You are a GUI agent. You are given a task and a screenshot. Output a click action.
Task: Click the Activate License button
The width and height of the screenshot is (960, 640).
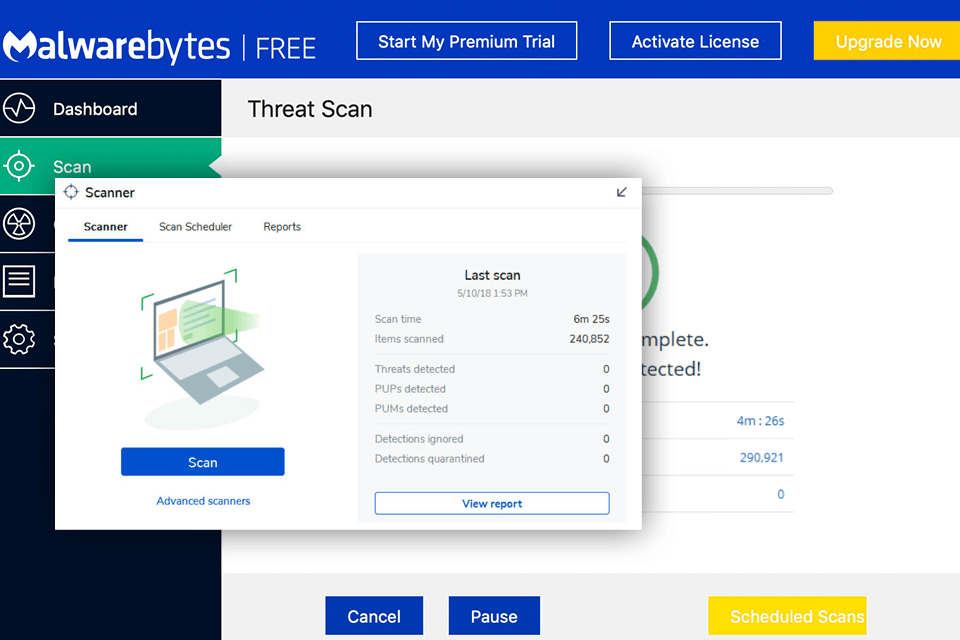pos(695,42)
